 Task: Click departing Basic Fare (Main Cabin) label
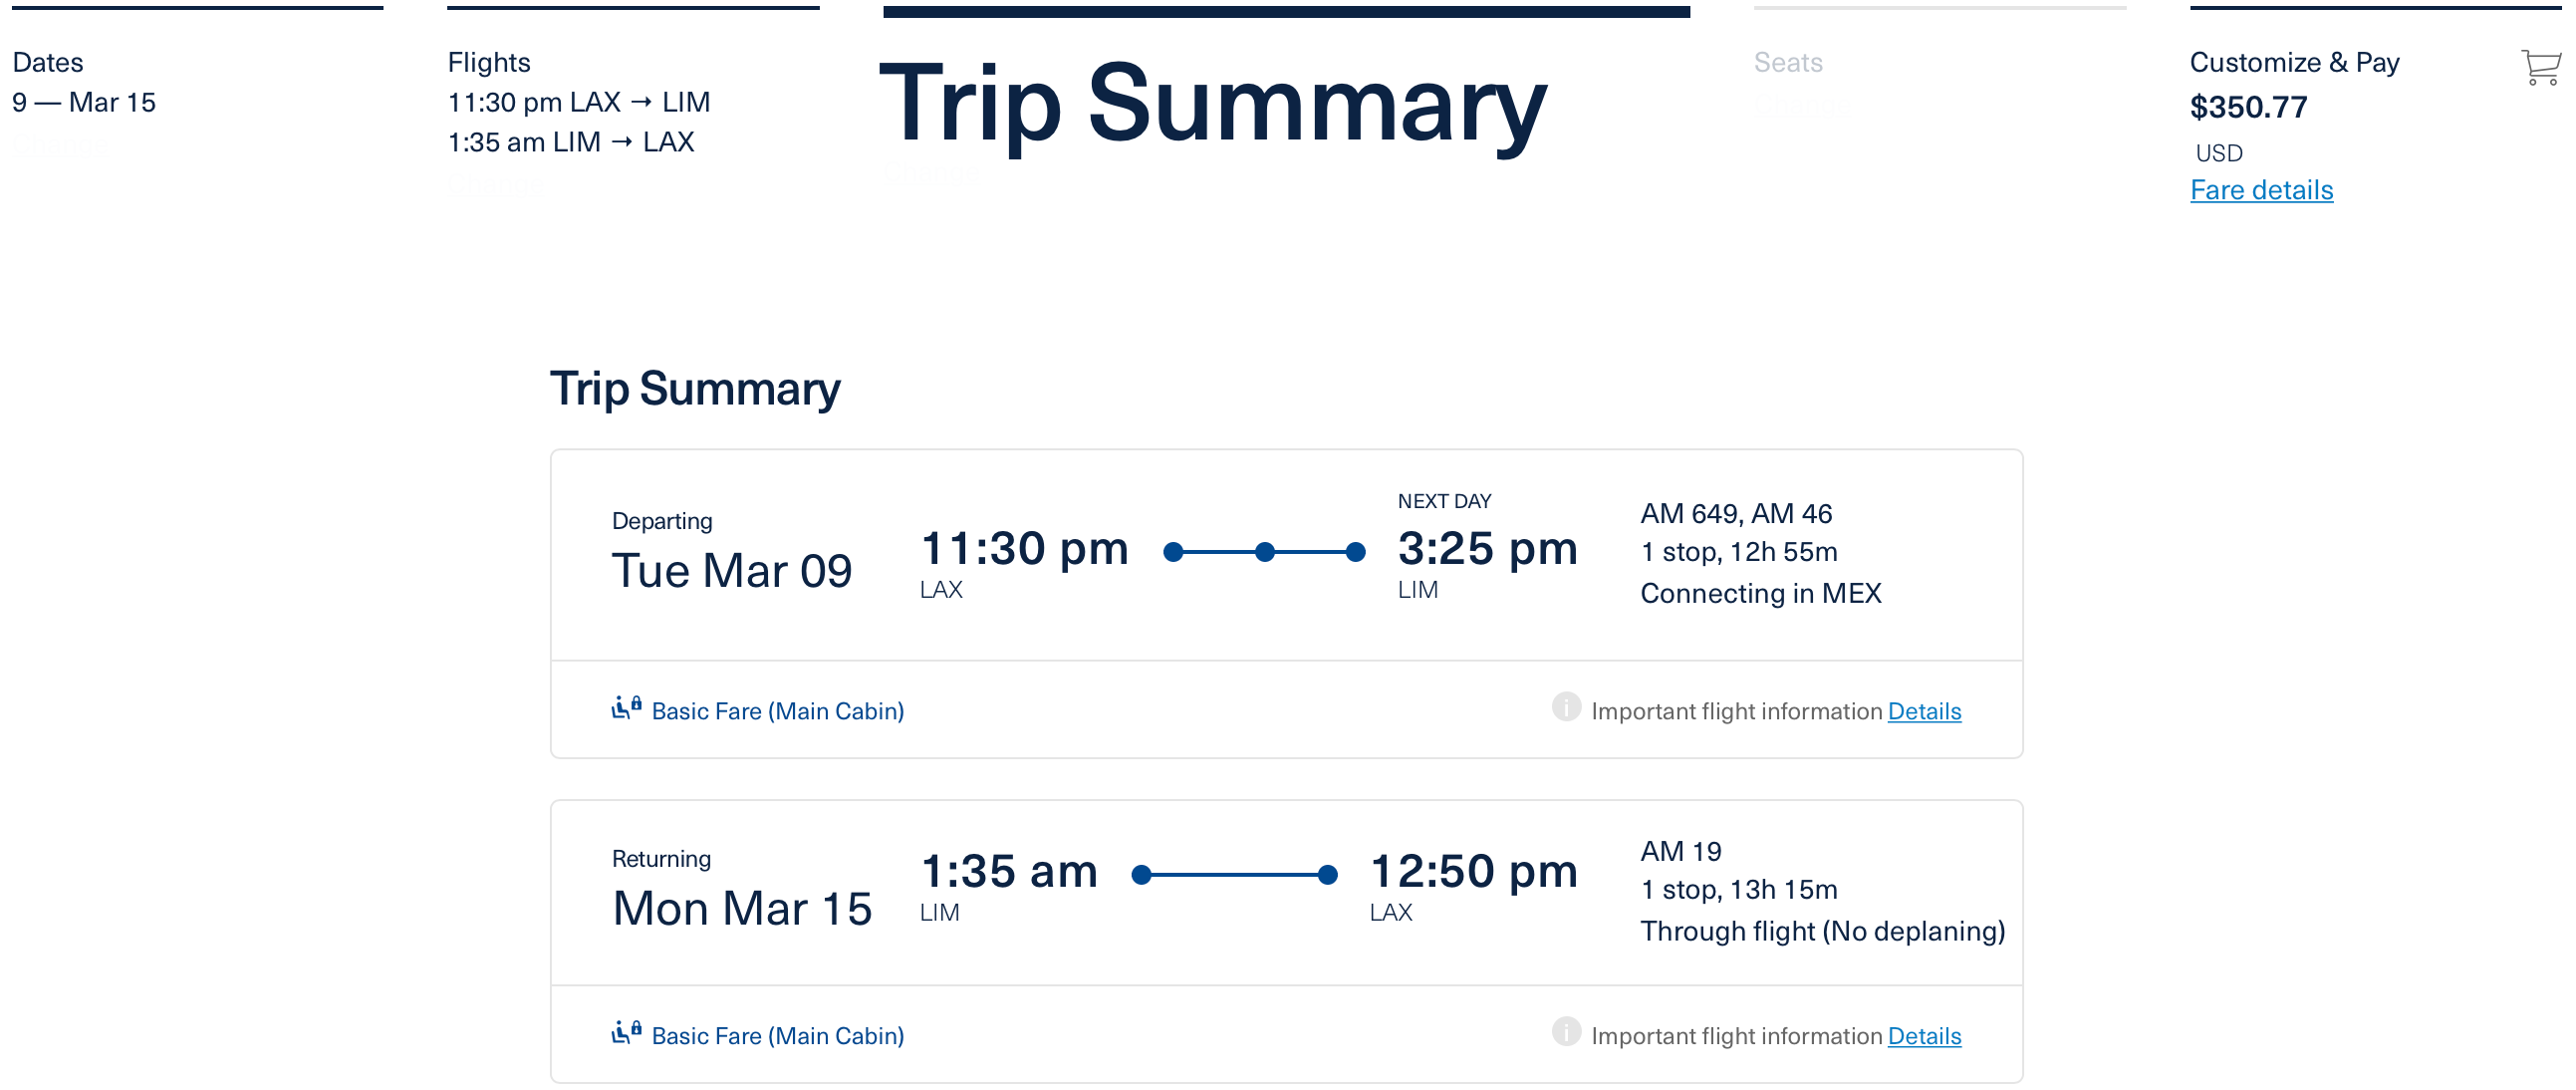(777, 711)
